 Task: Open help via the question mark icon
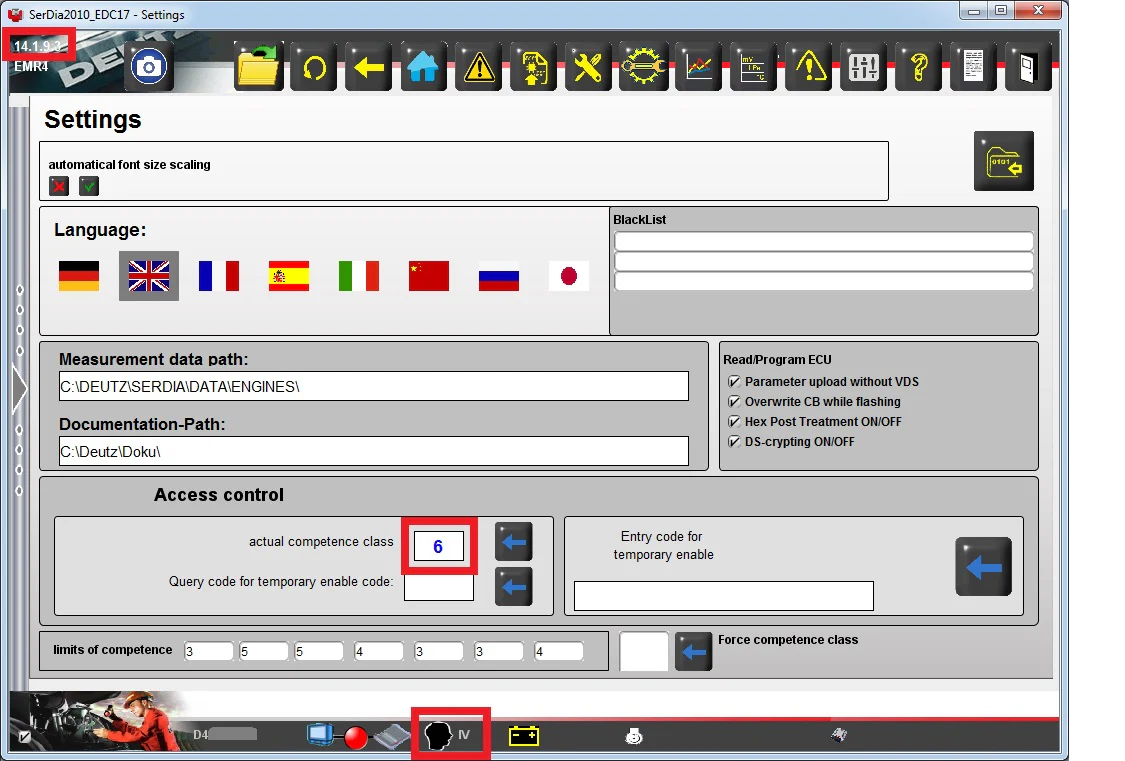(x=917, y=67)
